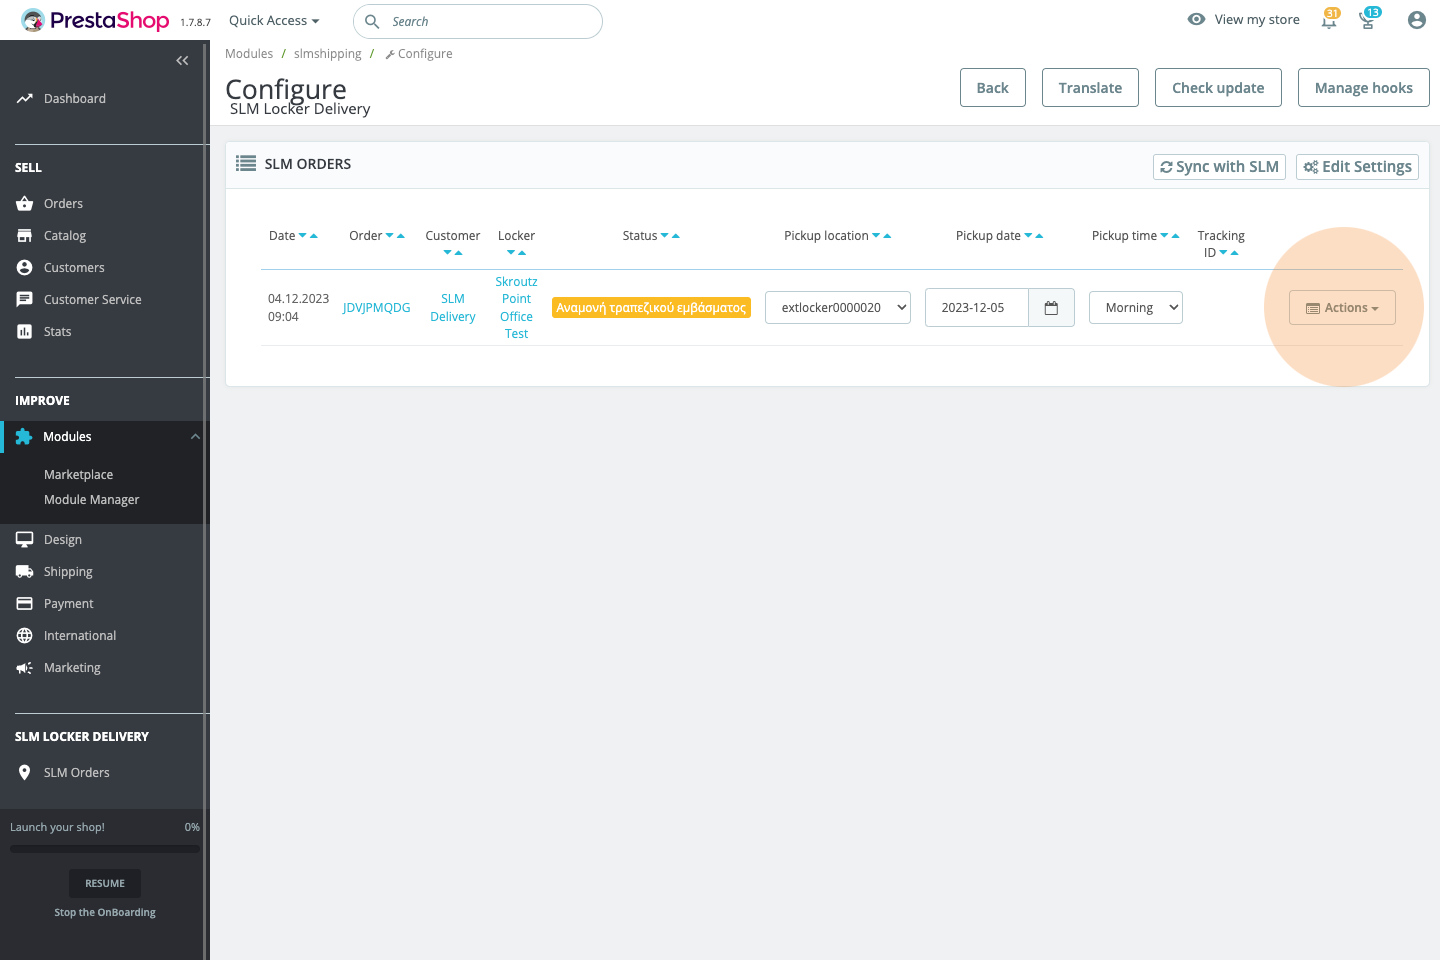This screenshot has height=960, width=1440.
Task: Sort Customer column descending arrow
Action: 448,253
